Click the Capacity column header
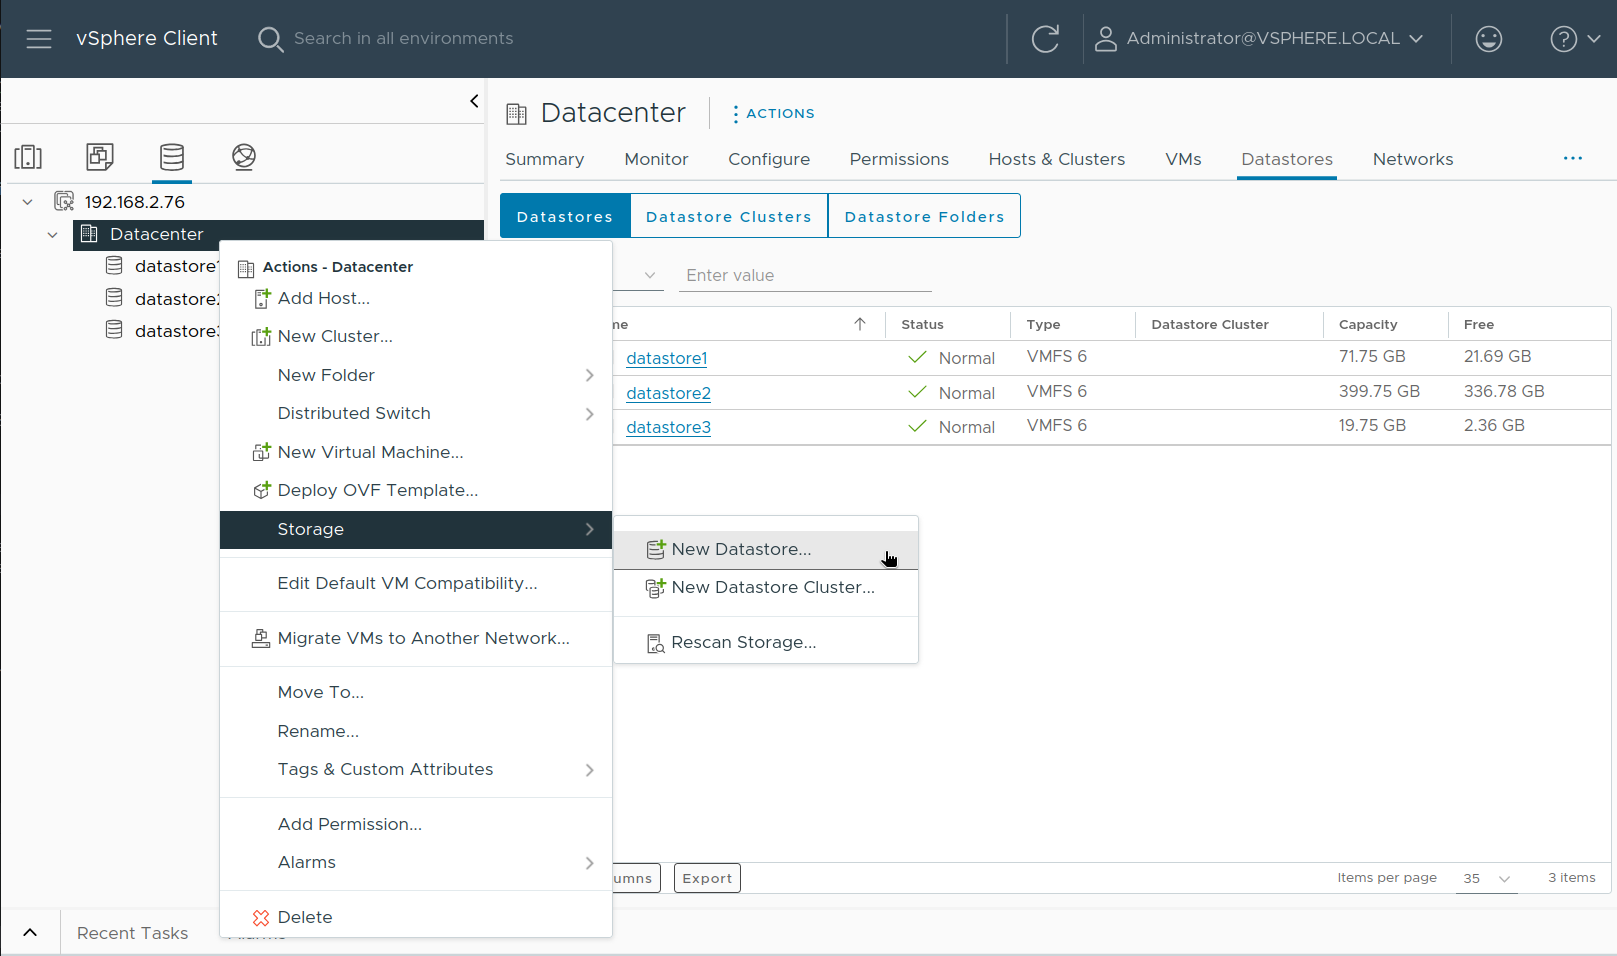1617x956 pixels. pyautogui.click(x=1367, y=325)
